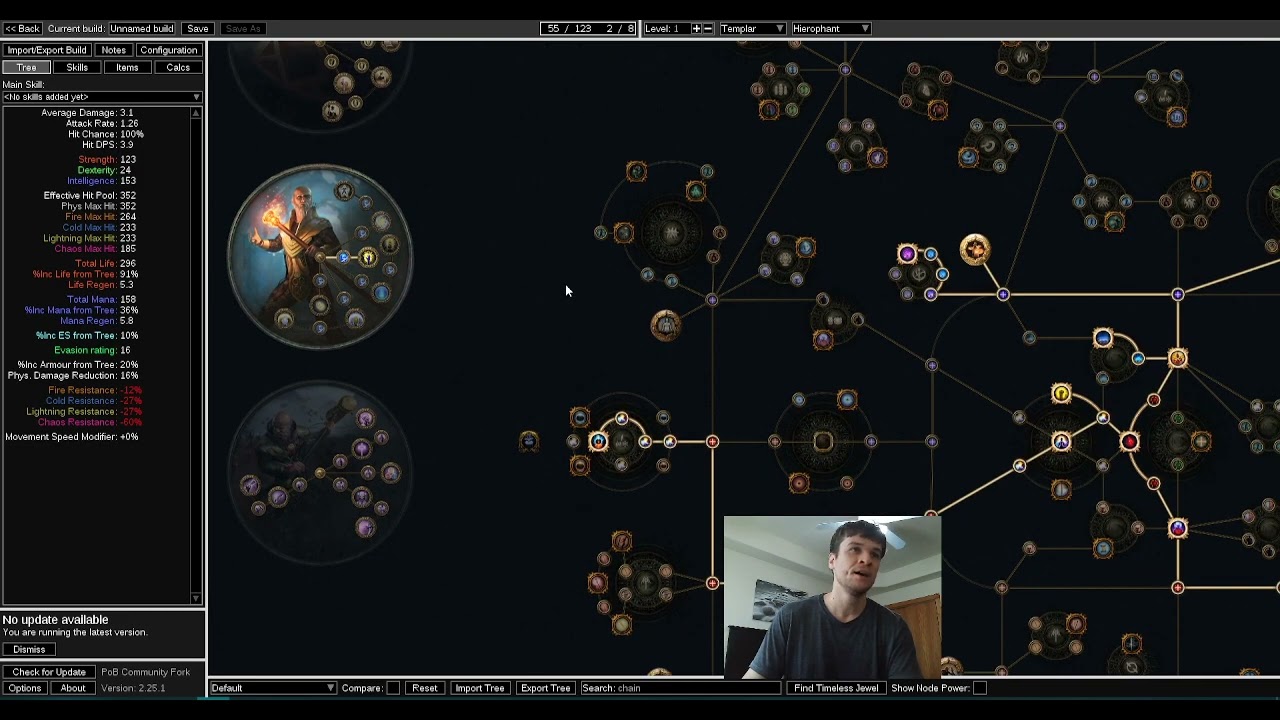
Task: Click the orange notable below the upper-right purple junction
Action: pyautogui.click(x=1177, y=358)
